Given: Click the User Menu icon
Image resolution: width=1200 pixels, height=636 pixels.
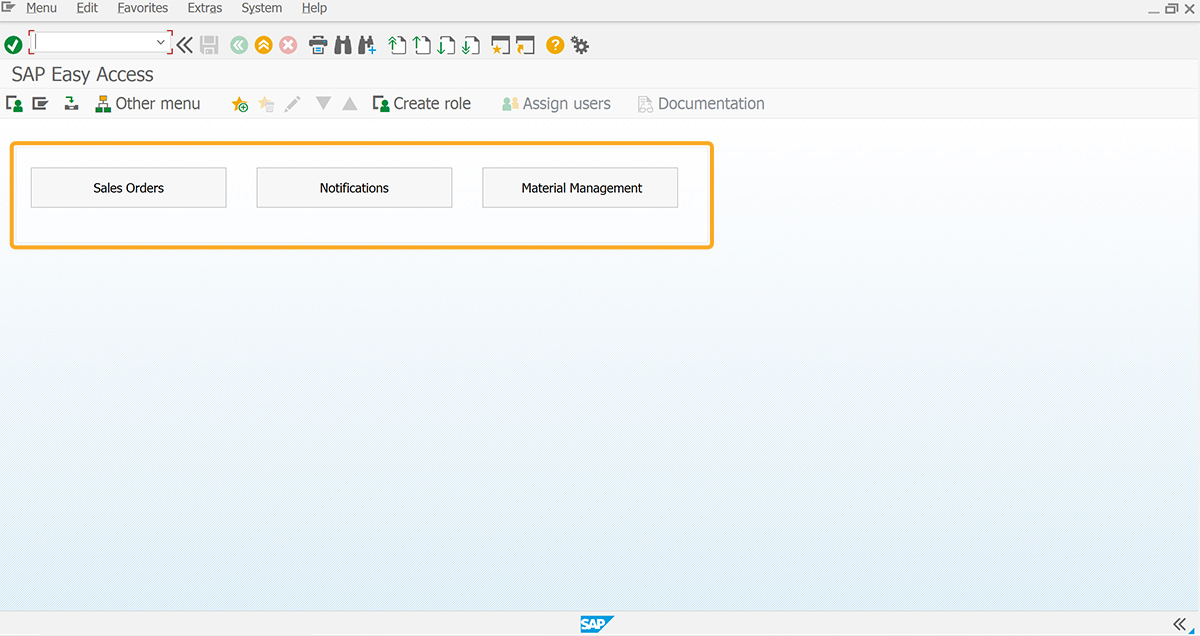Looking at the screenshot, I should pyautogui.click(x=14, y=103).
